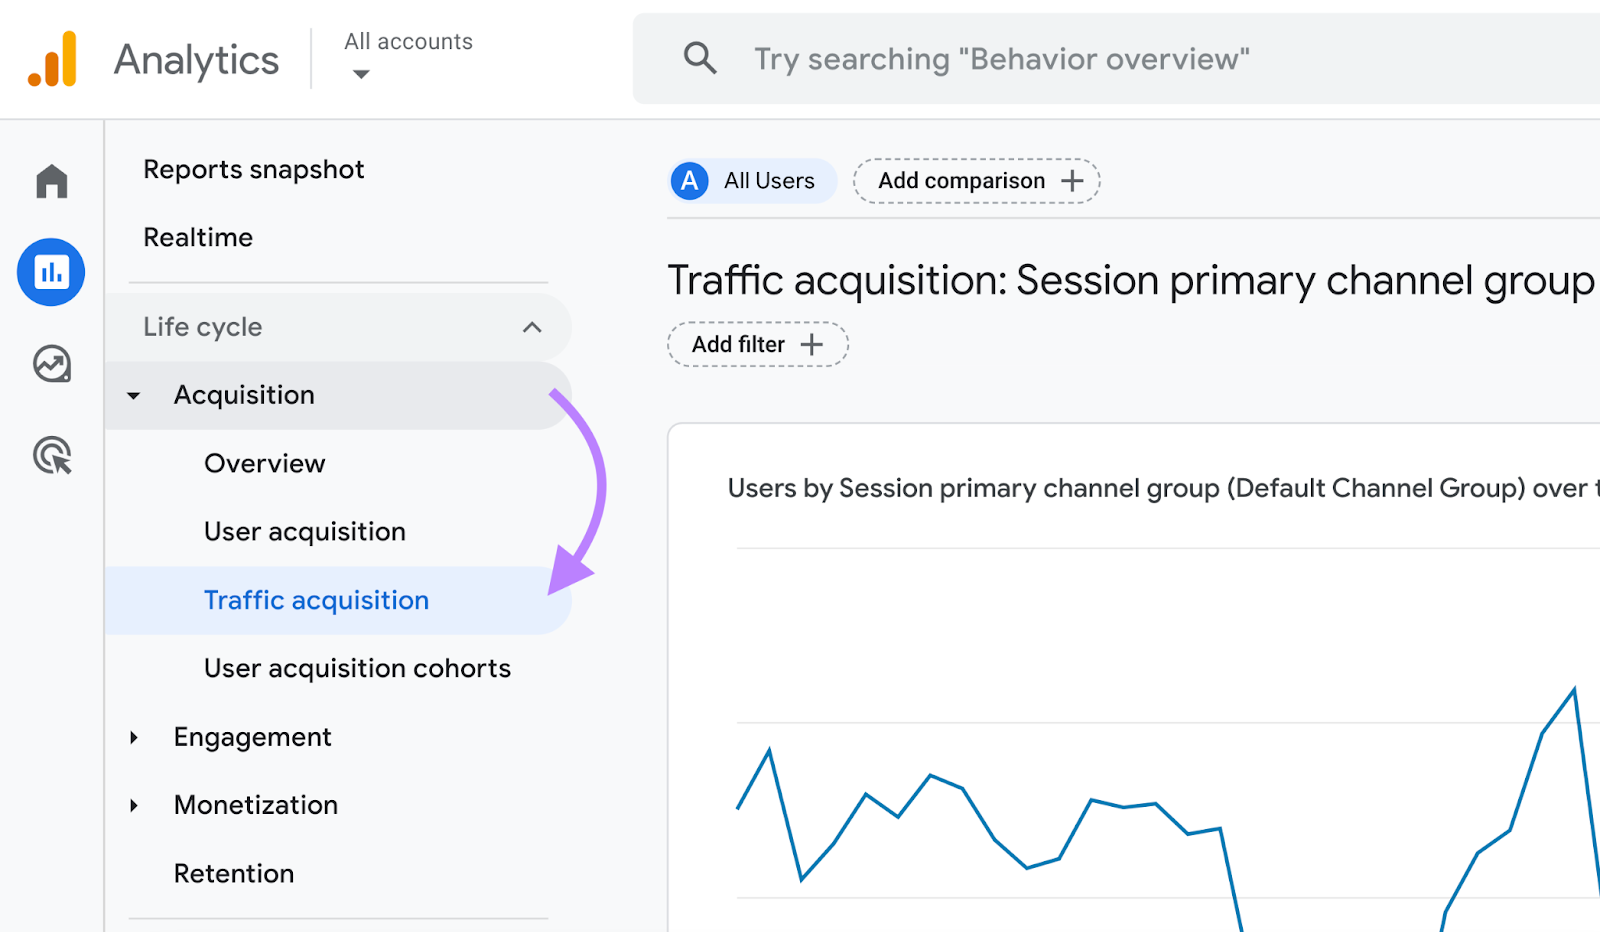
Task: Click the plus icon on Add comparison
Action: pos(1071,181)
